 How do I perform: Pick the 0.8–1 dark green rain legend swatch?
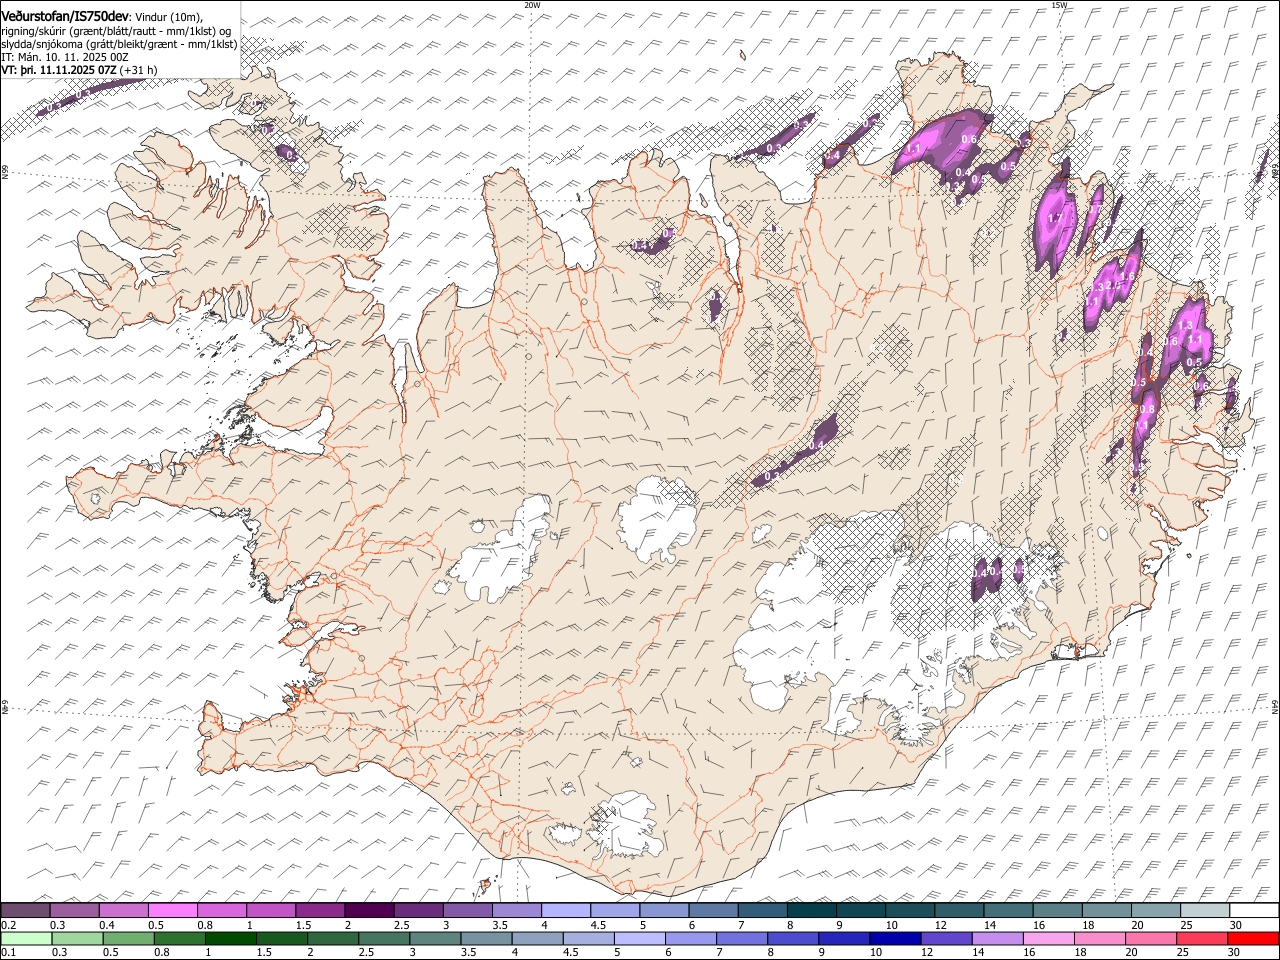pyautogui.click(x=179, y=938)
